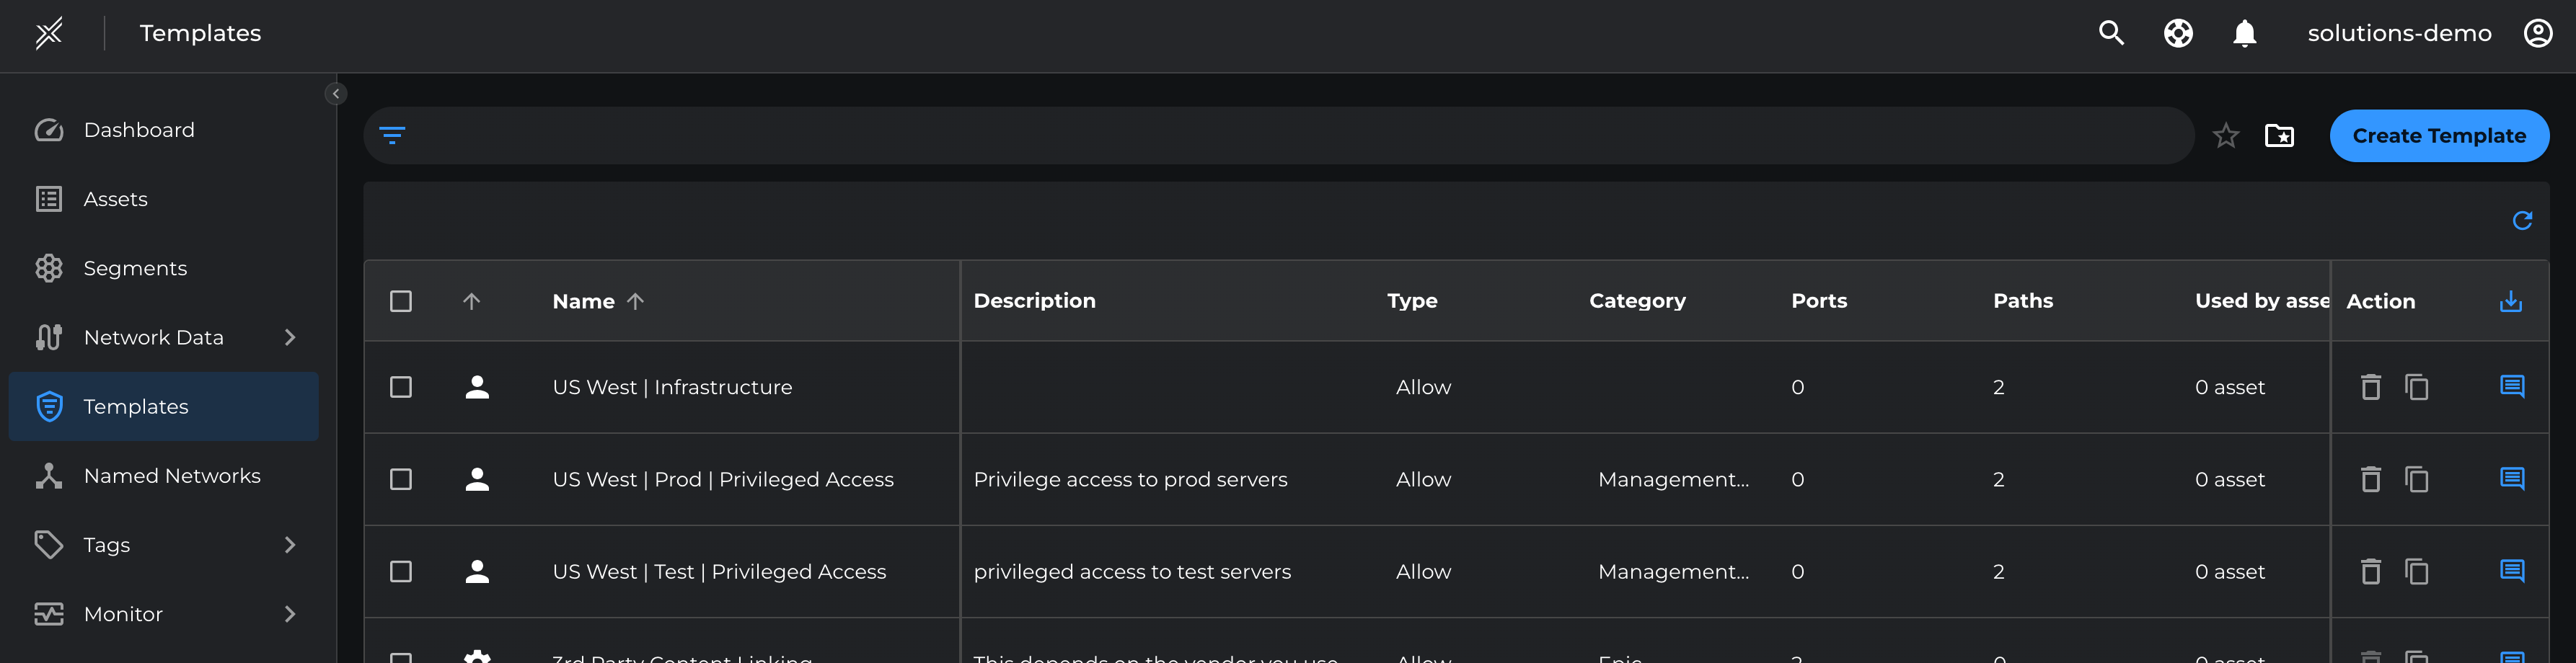
Task: Open Named Networks page
Action: pyautogui.click(x=171, y=476)
